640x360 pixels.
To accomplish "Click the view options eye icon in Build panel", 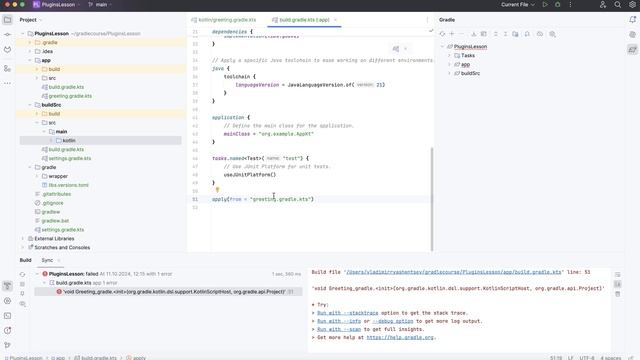I will click(x=22, y=304).
